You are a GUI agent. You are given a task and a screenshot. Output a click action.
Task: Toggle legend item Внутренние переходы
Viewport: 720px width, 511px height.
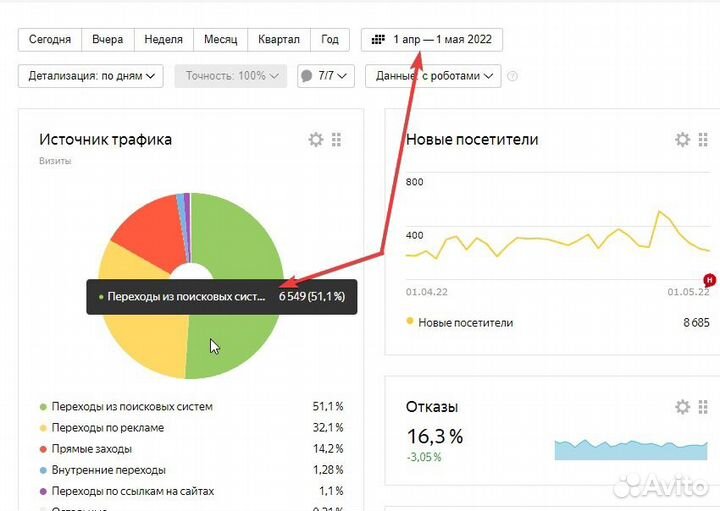coord(103,470)
